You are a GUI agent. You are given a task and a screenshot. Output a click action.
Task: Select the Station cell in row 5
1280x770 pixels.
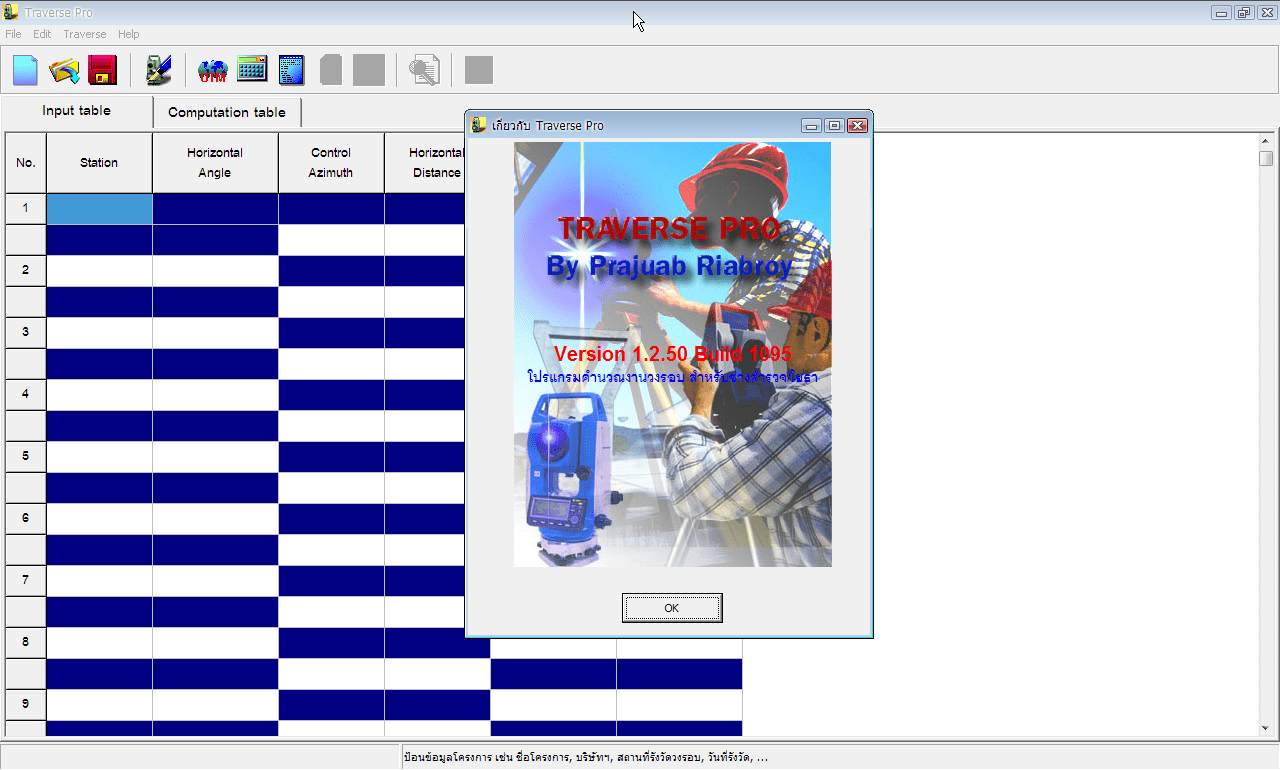pos(99,457)
